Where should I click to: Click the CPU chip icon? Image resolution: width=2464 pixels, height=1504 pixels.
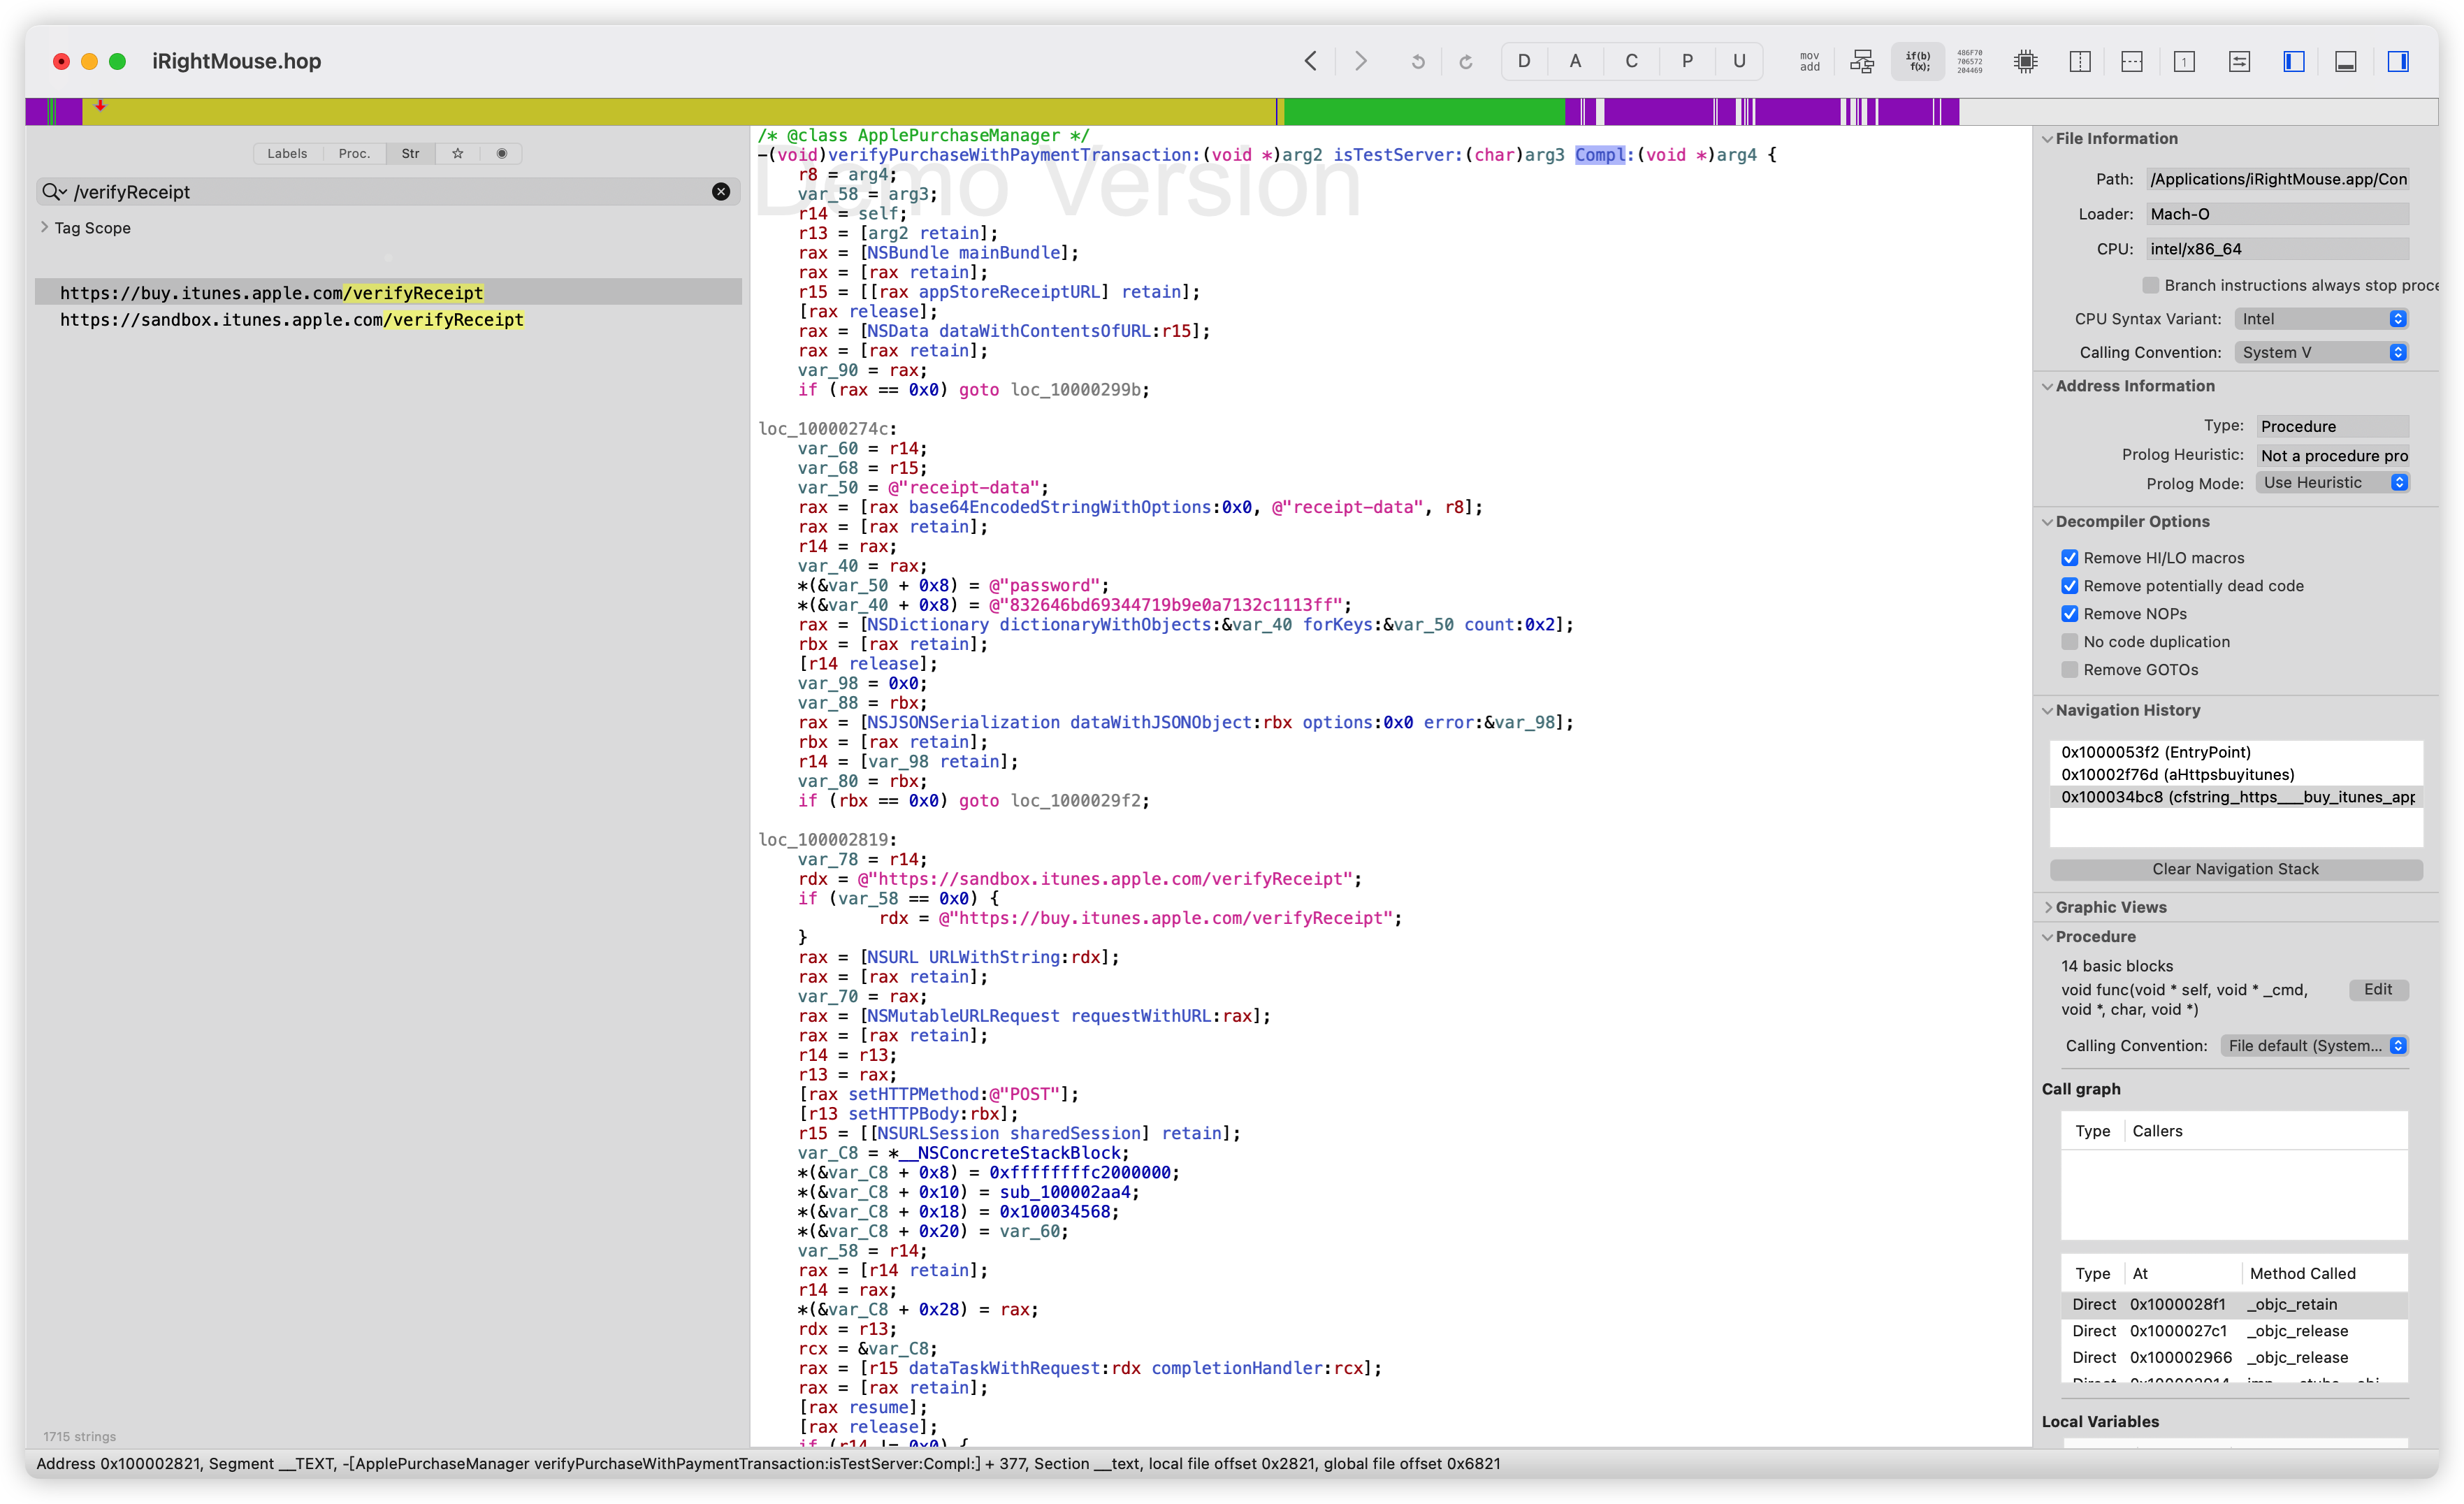coord(2025,62)
